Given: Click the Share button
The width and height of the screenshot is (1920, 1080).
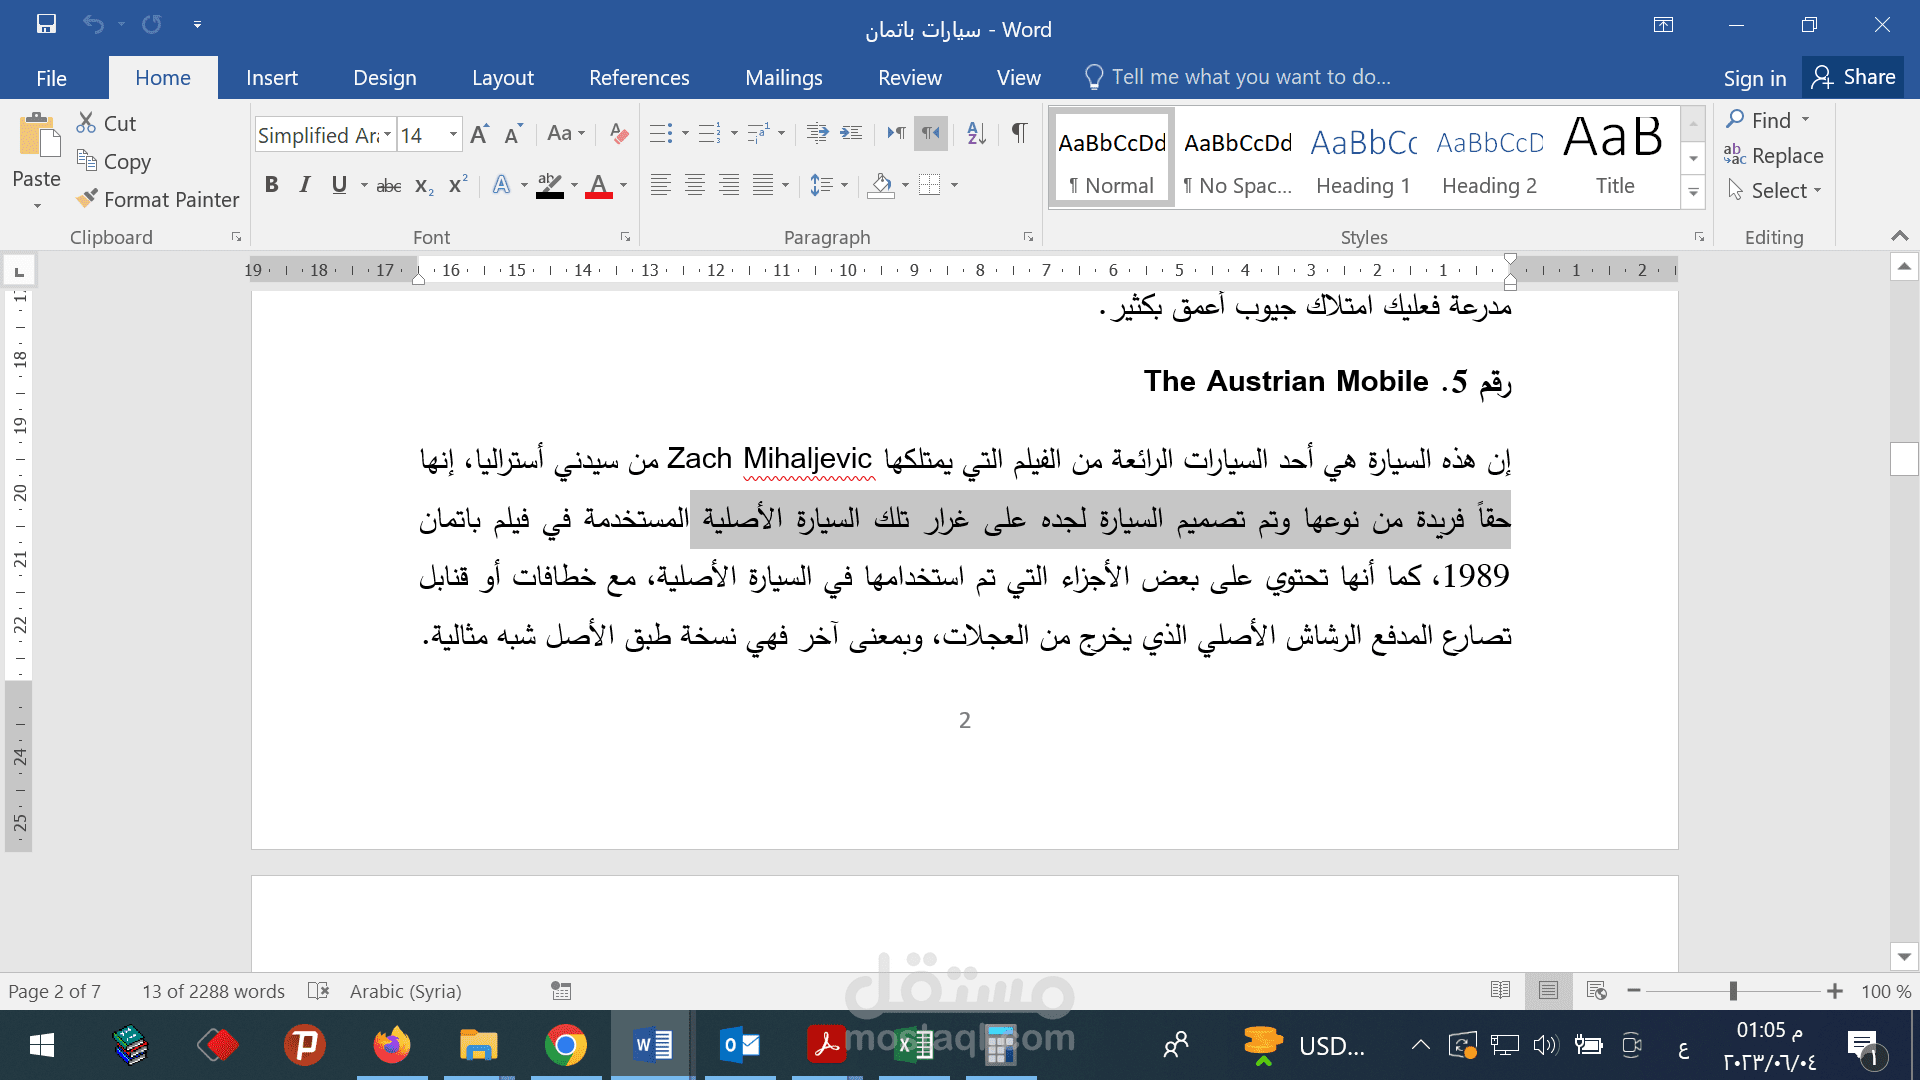Looking at the screenshot, I should (1854, 77).
